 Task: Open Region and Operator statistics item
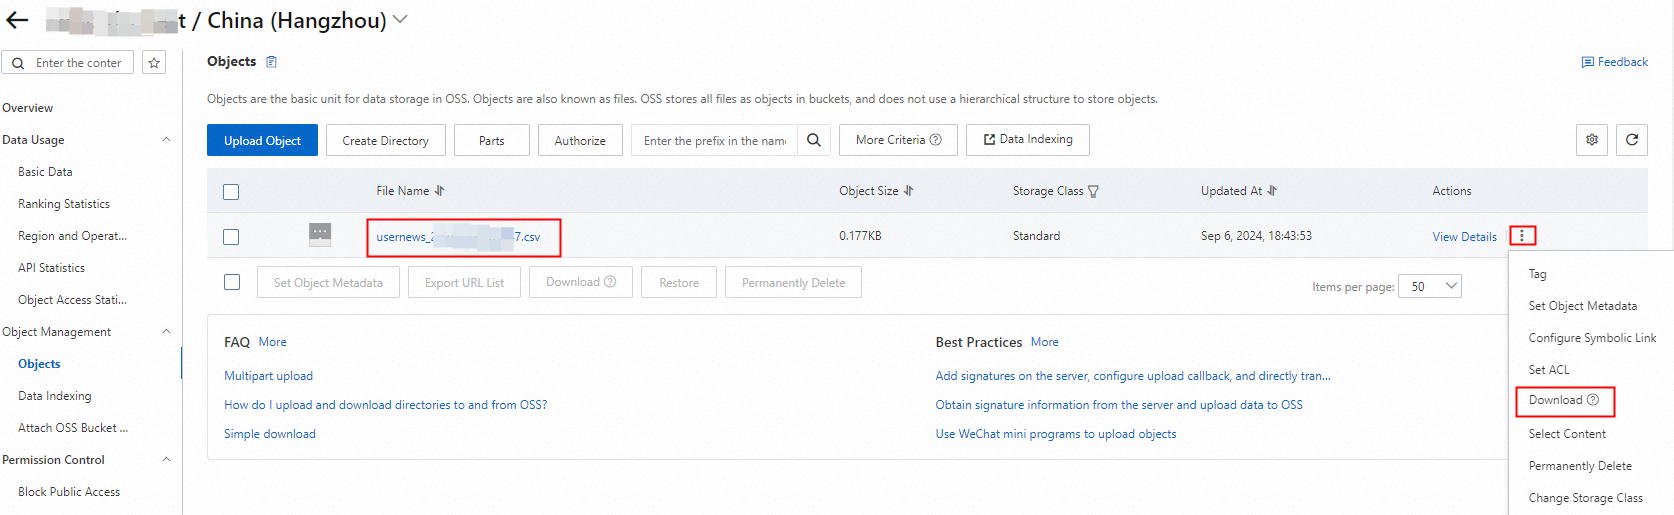[x=72, y=236]
